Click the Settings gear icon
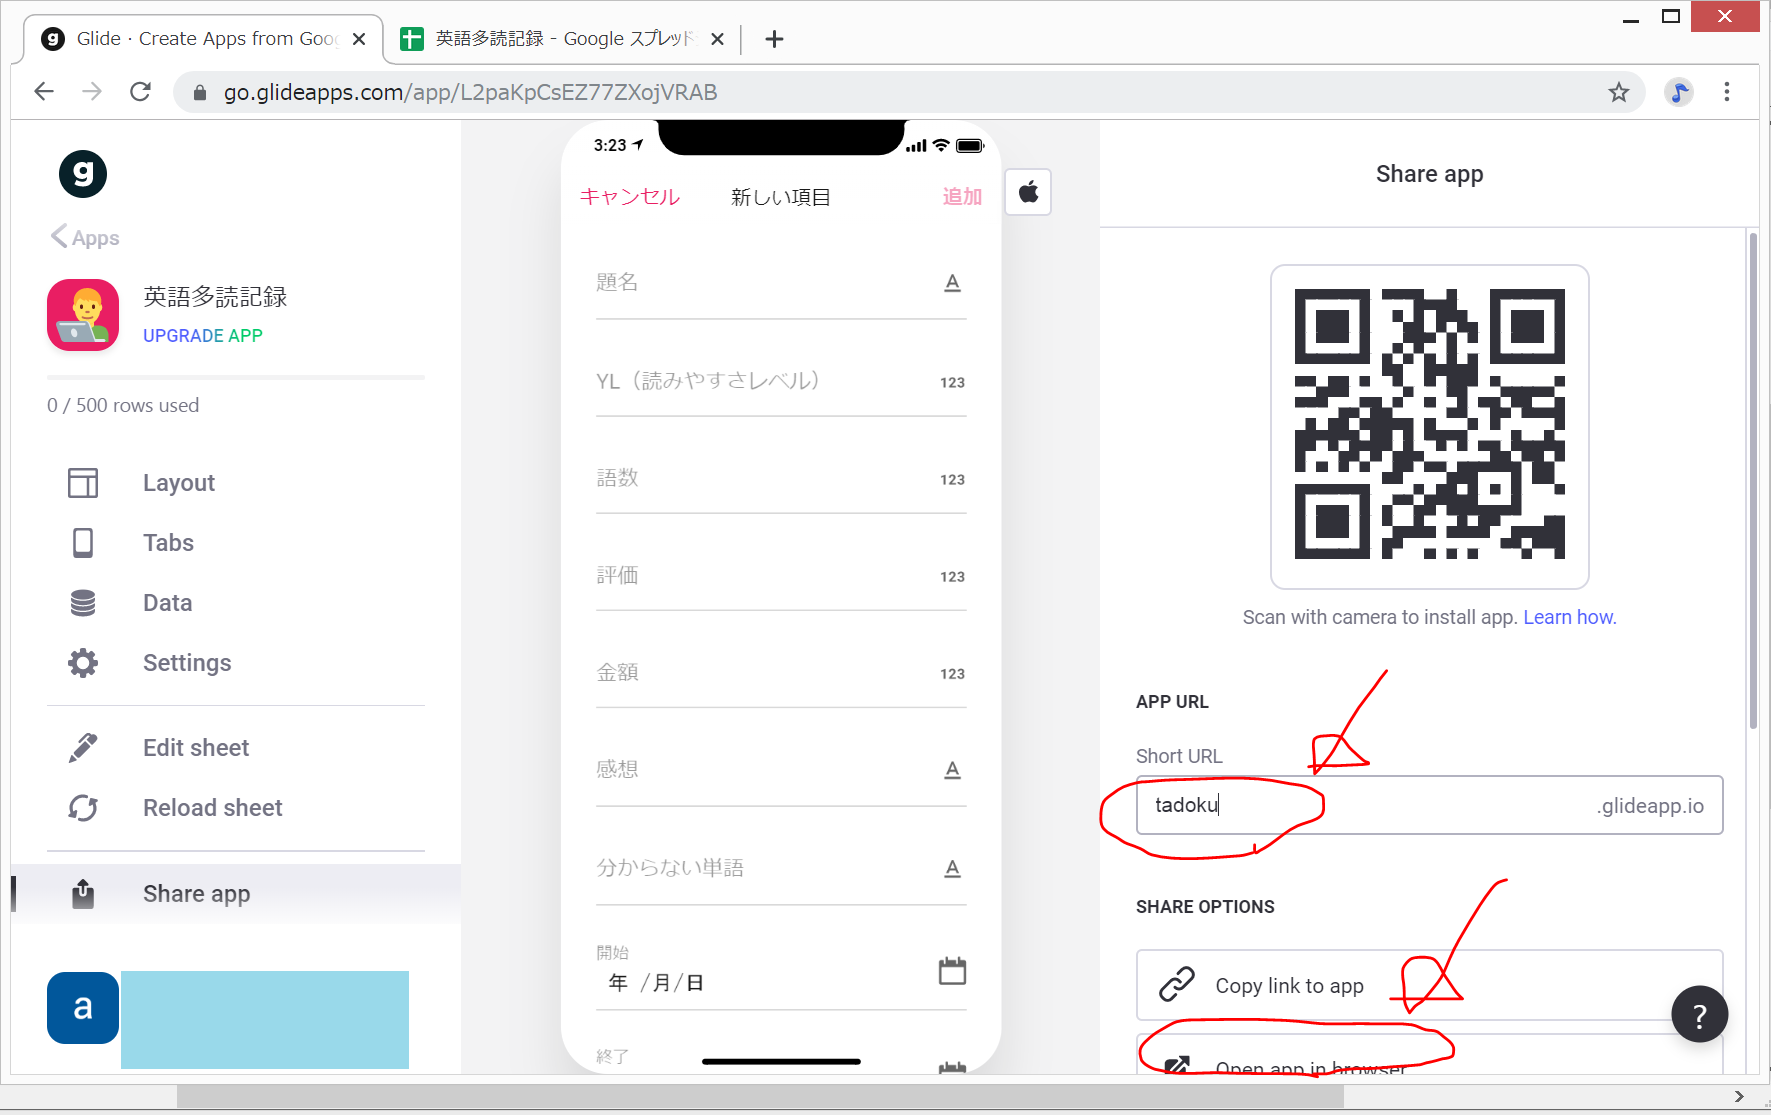 coord(83,663)
